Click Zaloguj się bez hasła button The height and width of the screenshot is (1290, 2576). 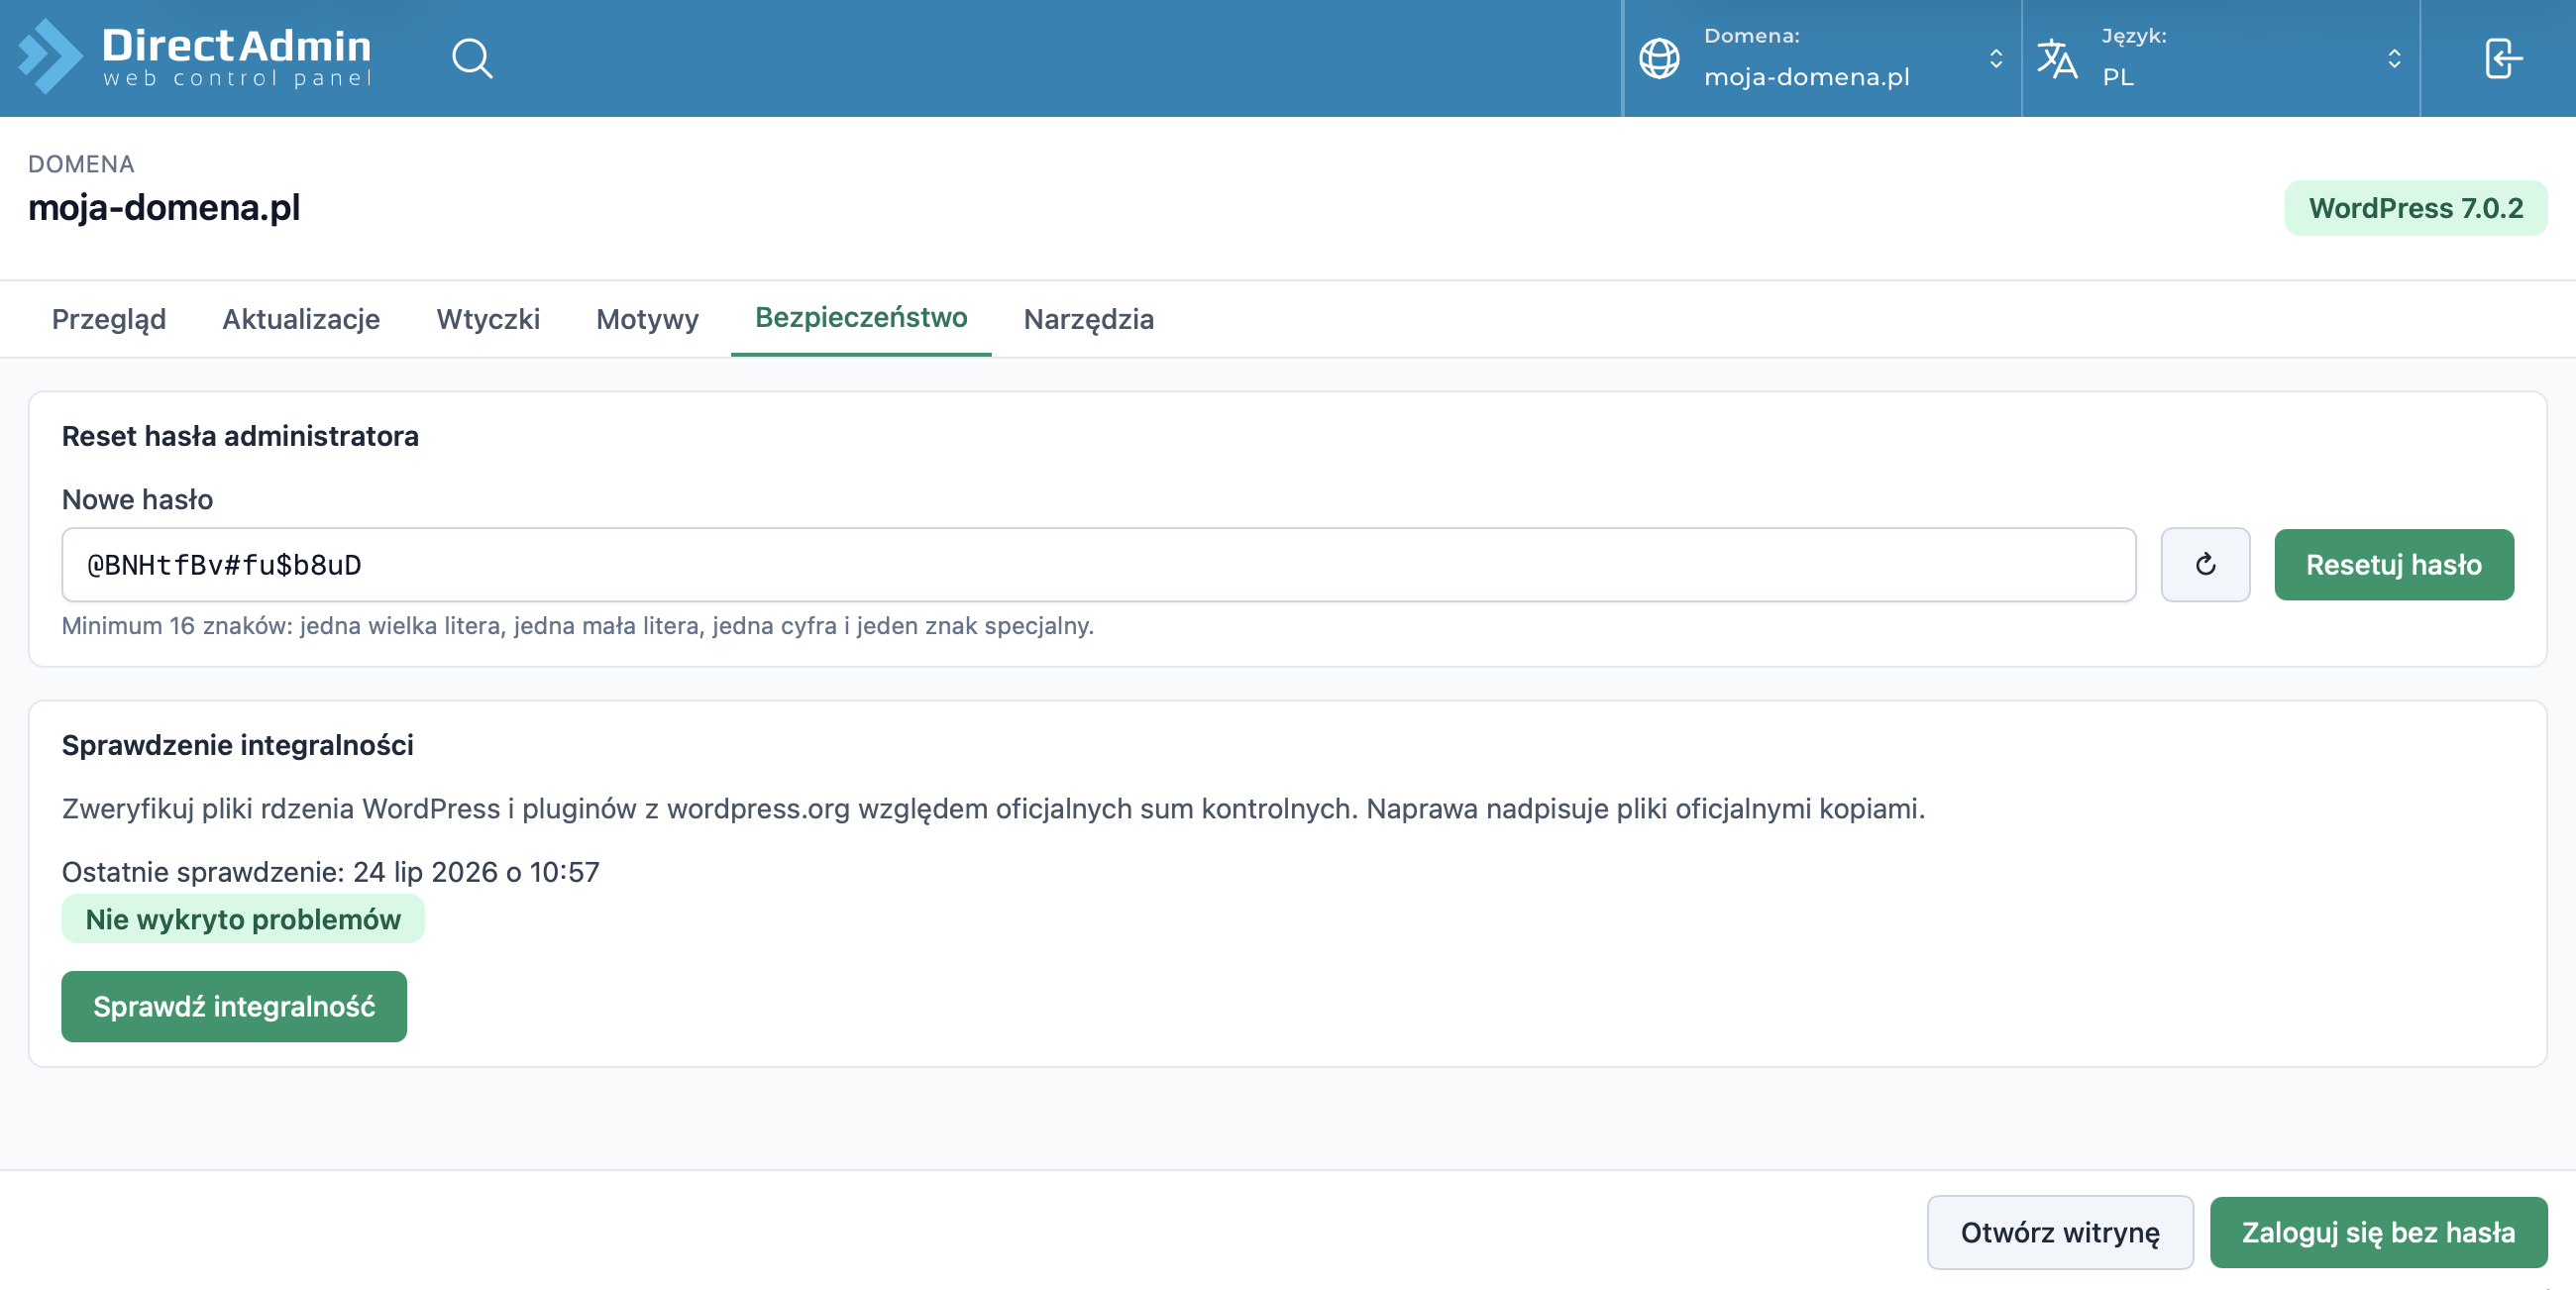[2378, 1232]
